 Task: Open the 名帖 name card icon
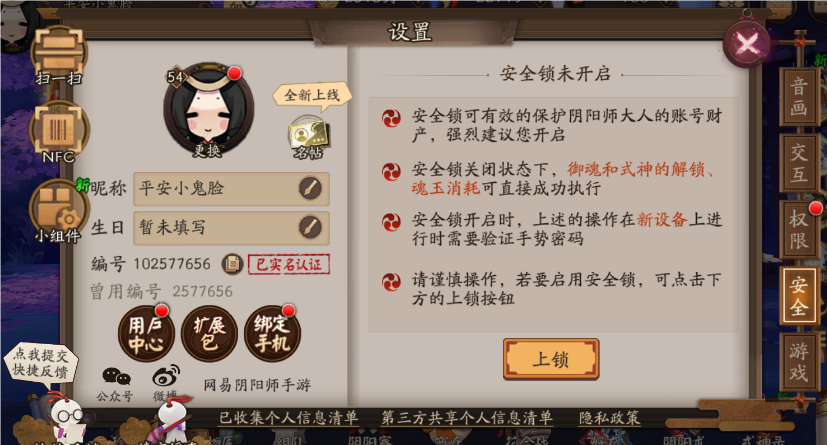pyautogui.click(x=309, y=138)
